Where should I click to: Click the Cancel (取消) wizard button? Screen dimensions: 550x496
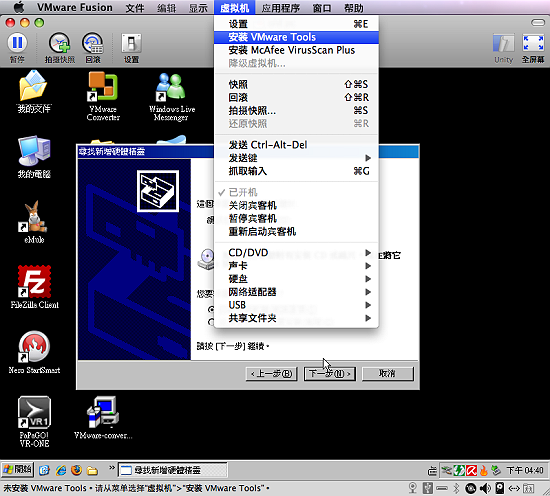(387, 374)
